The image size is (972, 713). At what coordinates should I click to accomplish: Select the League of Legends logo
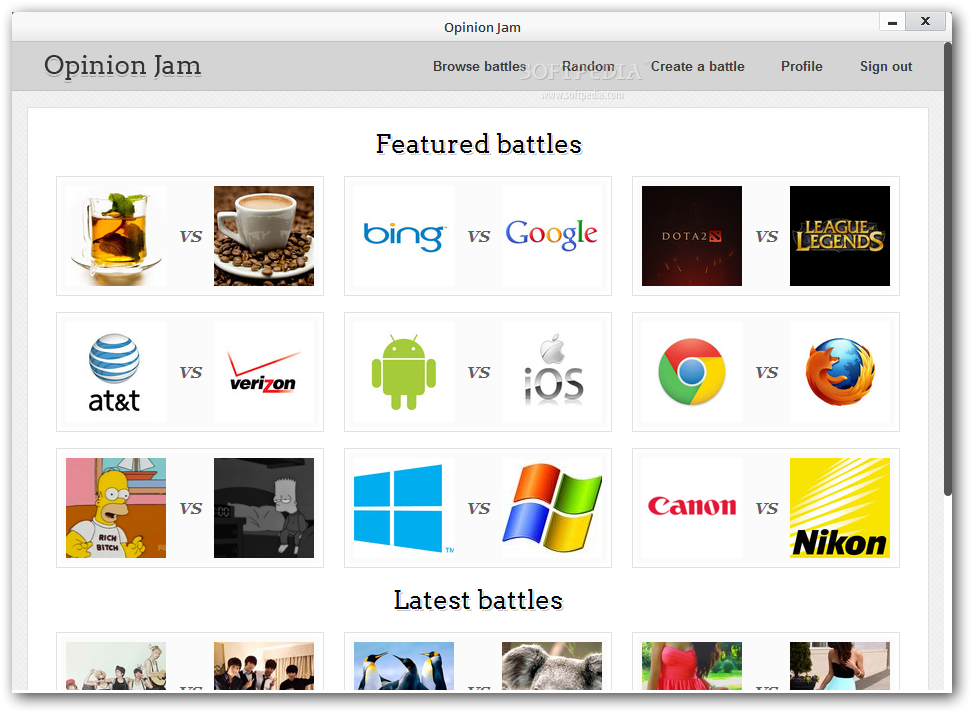click(x=840, y=236)
